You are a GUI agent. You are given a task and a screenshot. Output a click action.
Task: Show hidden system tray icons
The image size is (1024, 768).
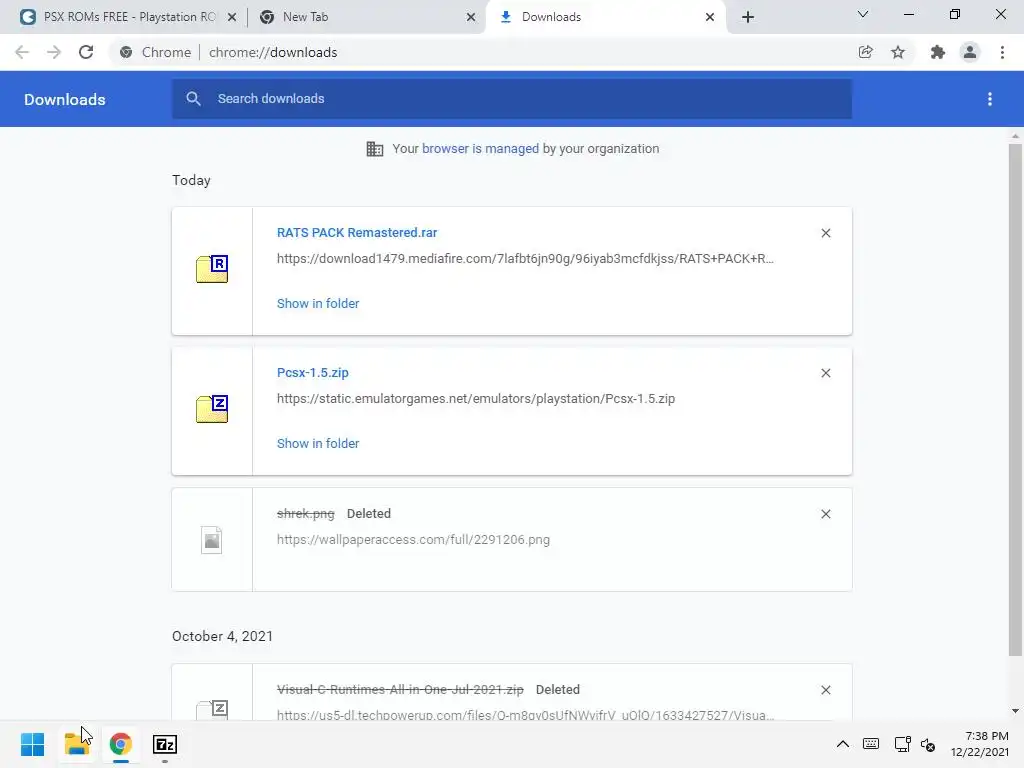[843, 744]
